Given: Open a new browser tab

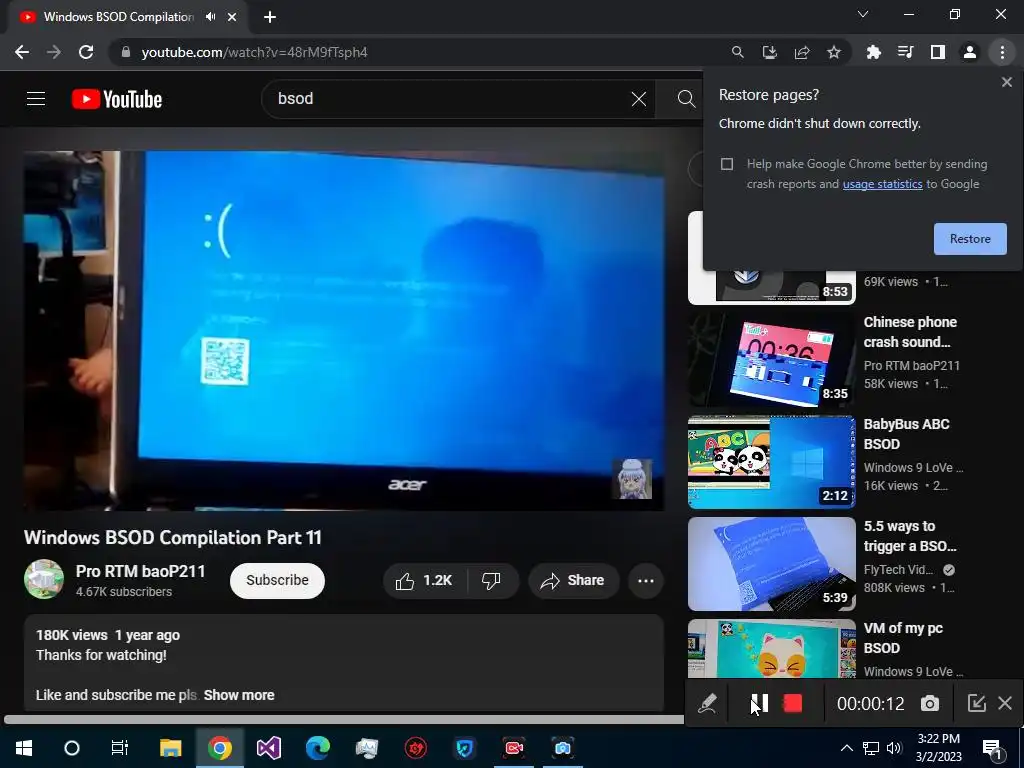Looking at the screenshot, I should click(x=270, y=17).
